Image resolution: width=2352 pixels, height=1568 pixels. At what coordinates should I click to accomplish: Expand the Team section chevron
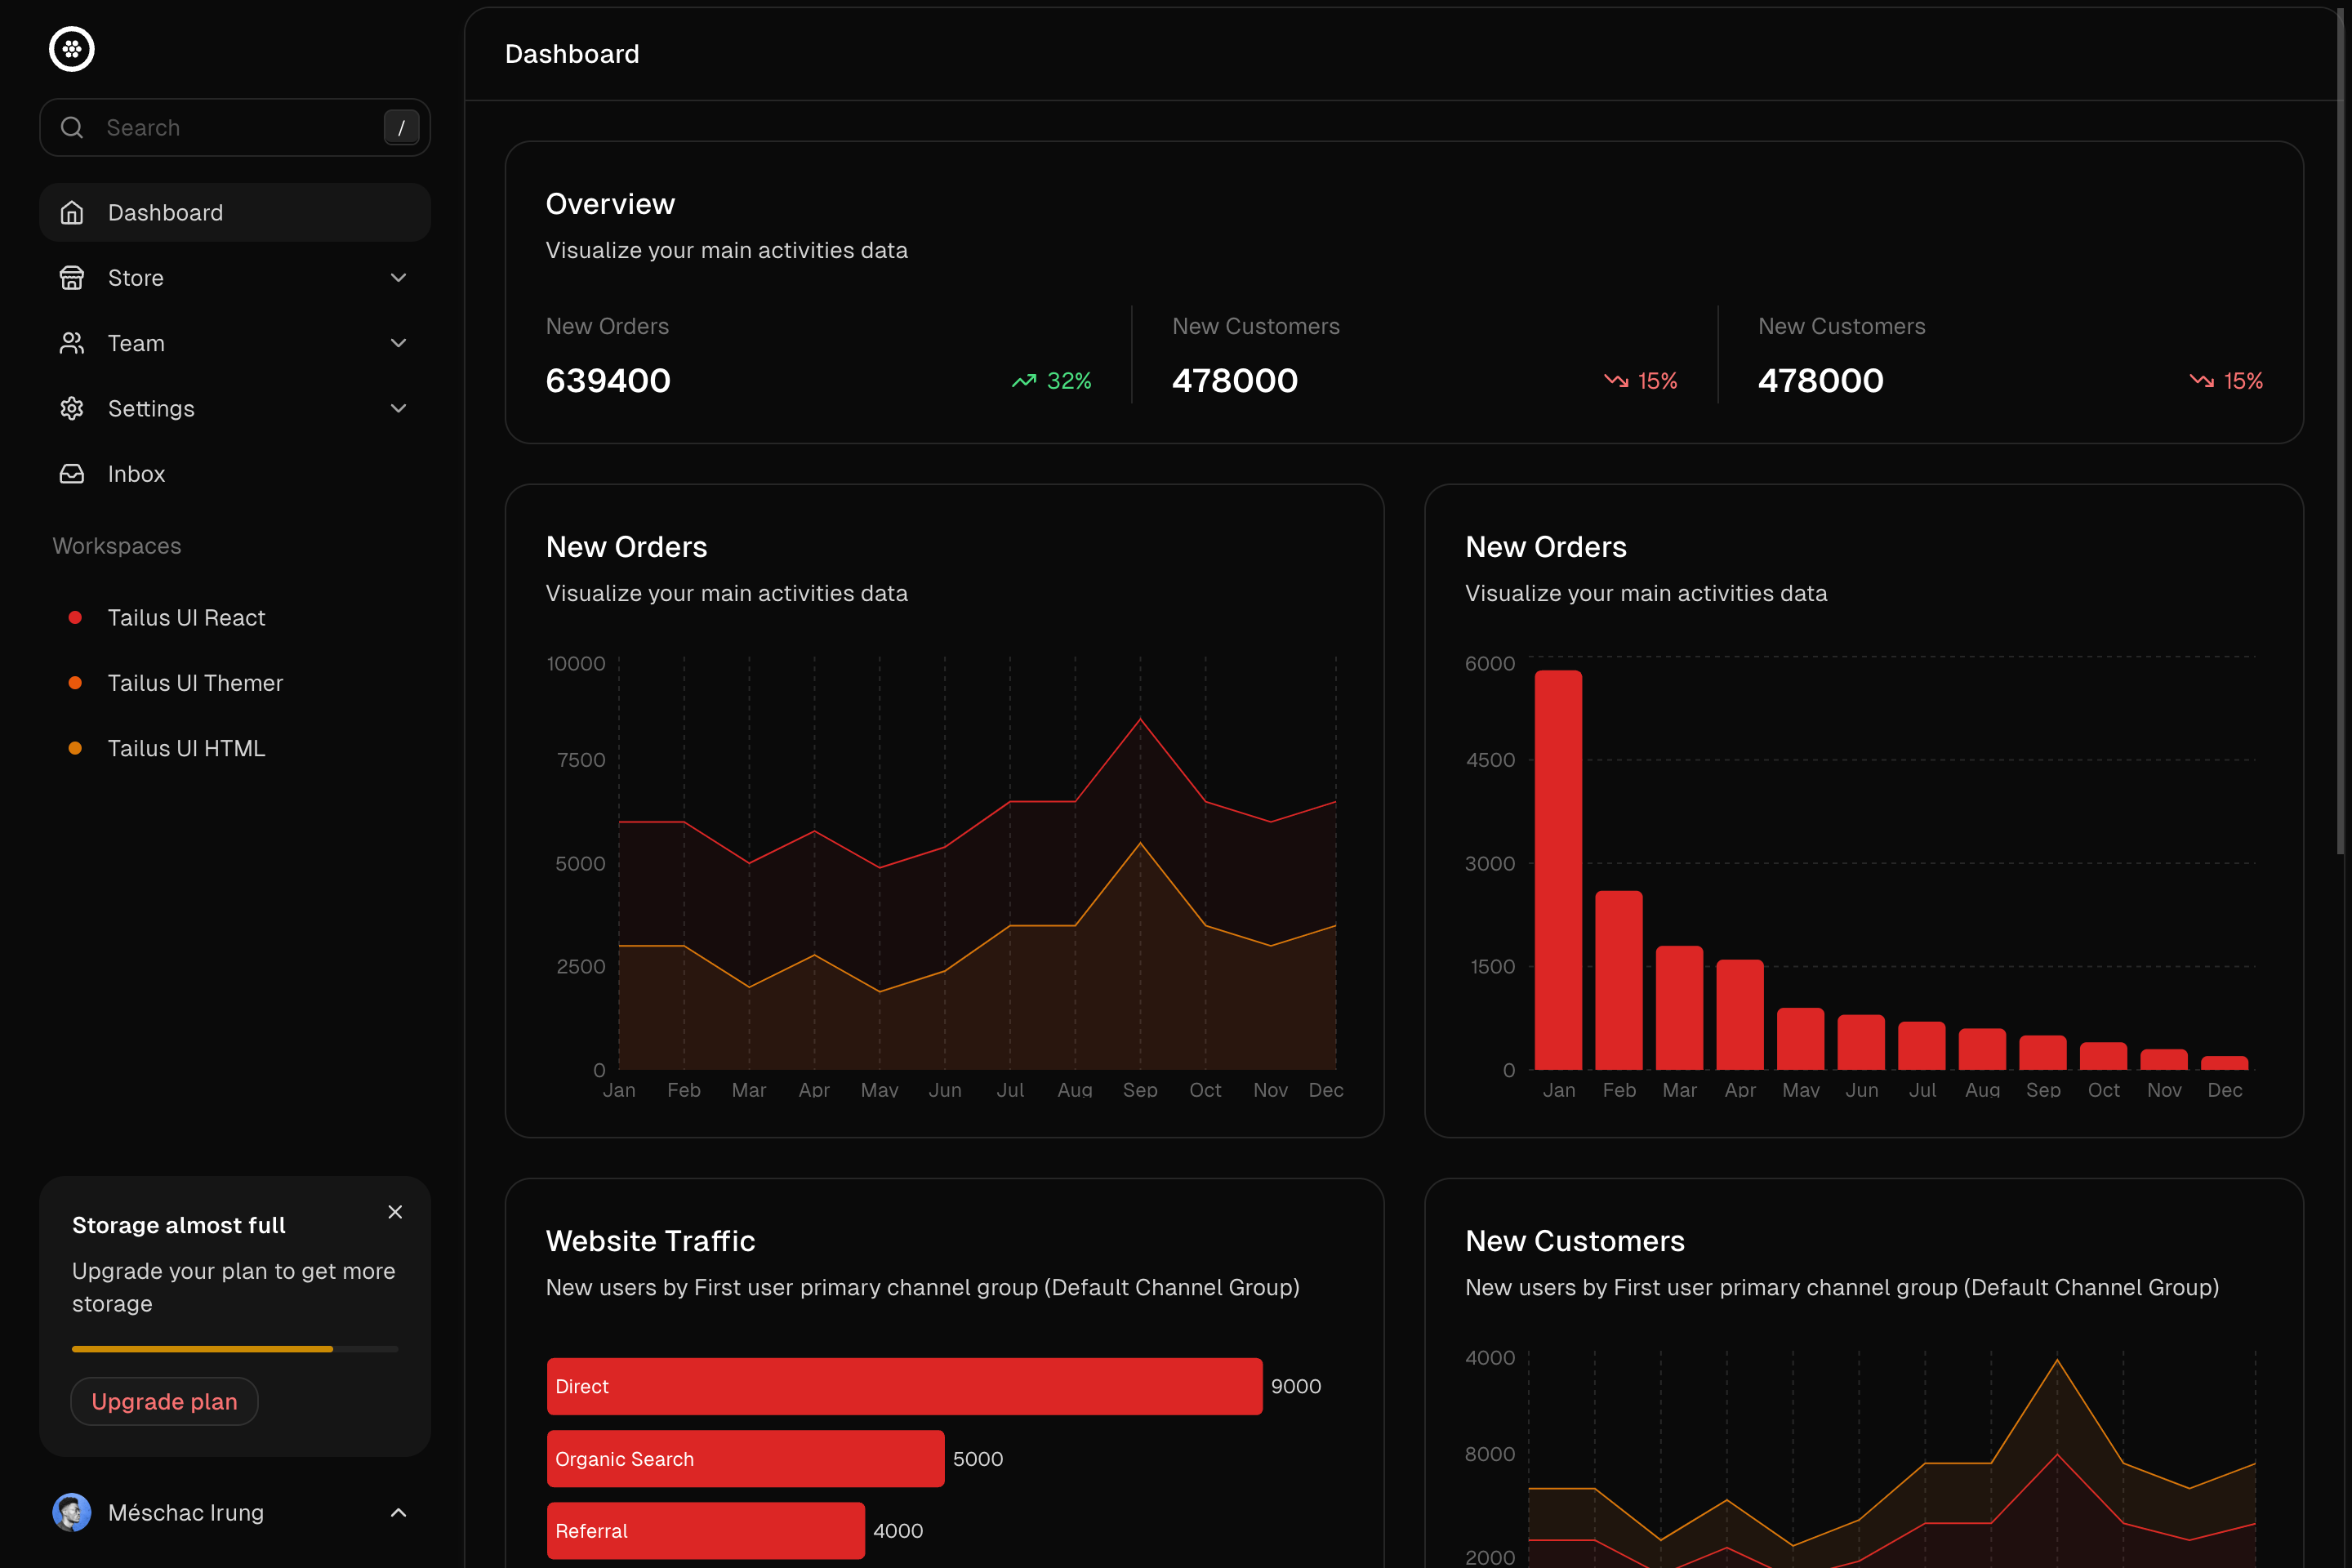[x=398, y=342]
